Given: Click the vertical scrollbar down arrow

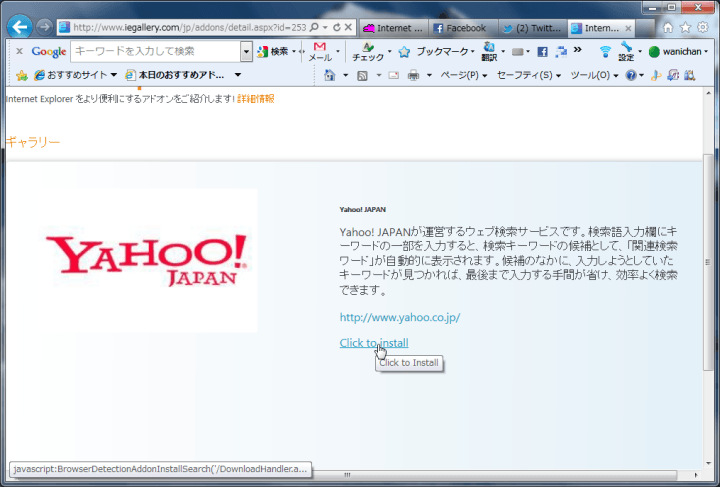Looking at the screenshot, I should 708,464.
